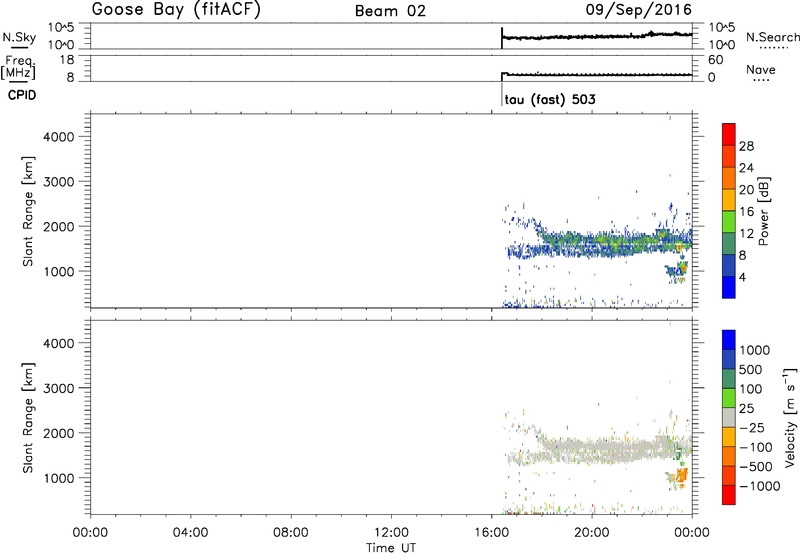800x554 pixels.
Task: Click the blue bottom of Power colorbar
Action: point(729,287)
